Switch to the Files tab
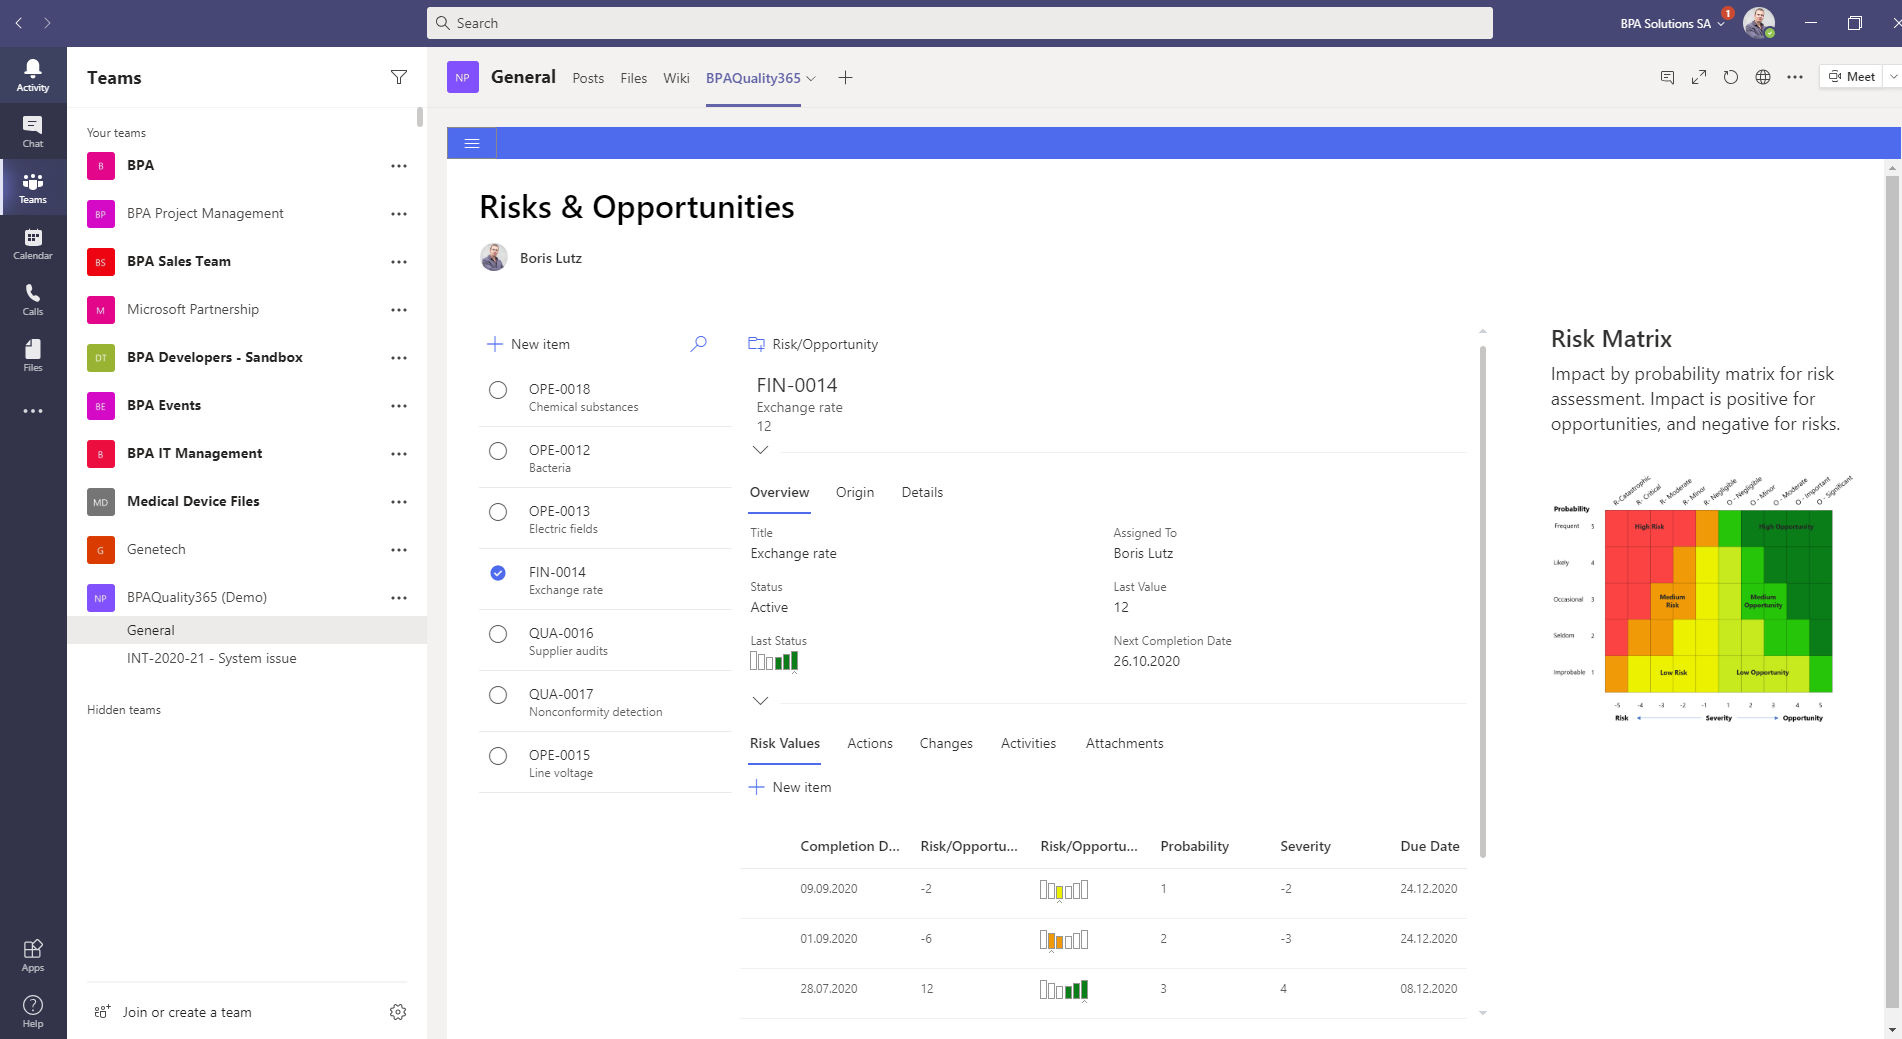1902x1039 pixels. [x=633, y=78]
